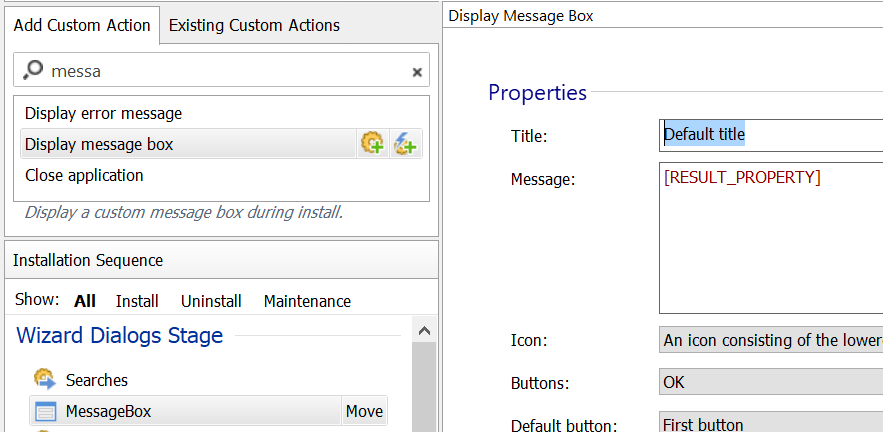Open the Add Custom Action tab
883x432 pixels.
point(82,25)
